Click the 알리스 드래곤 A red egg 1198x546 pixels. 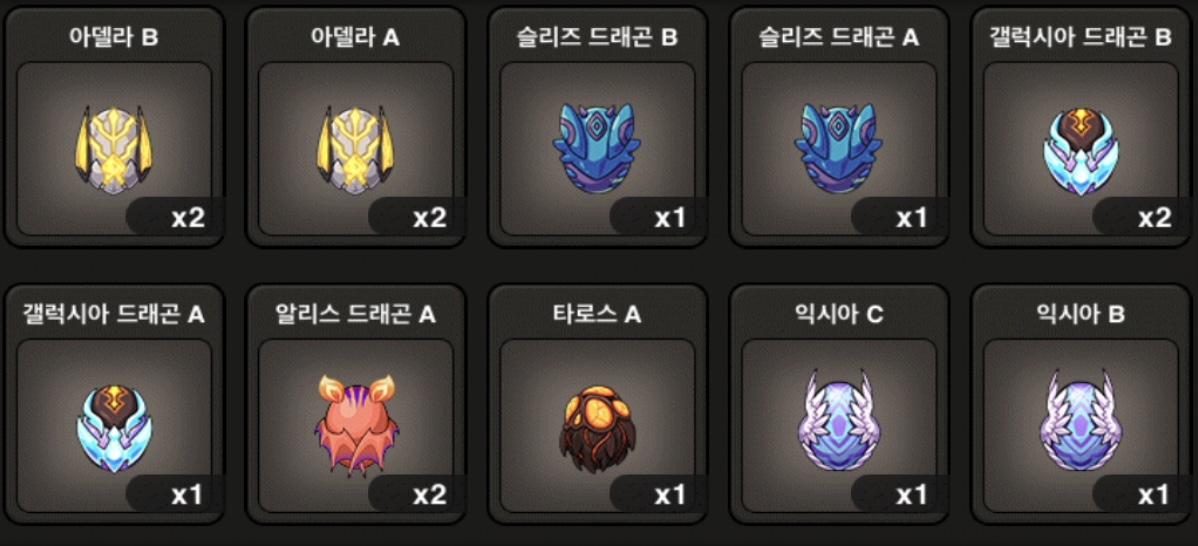click(355, 426)
